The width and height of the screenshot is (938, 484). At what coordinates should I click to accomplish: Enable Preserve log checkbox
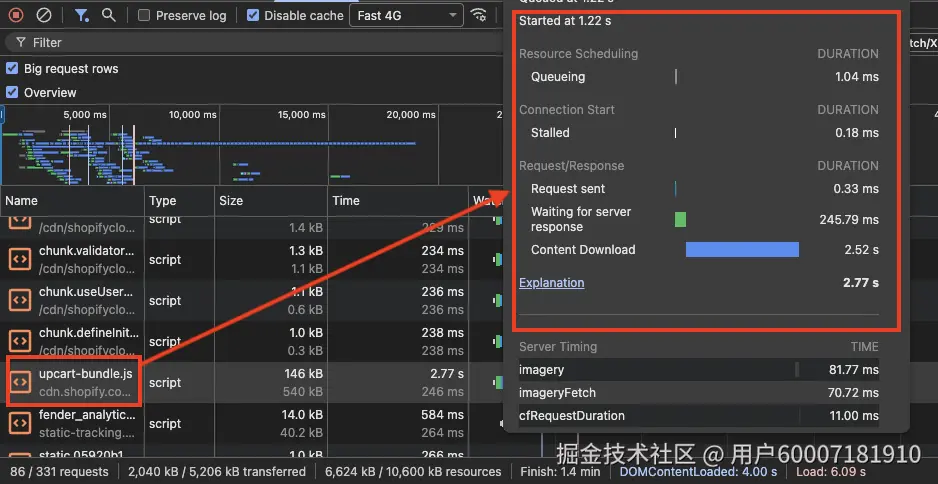[144, 16]
